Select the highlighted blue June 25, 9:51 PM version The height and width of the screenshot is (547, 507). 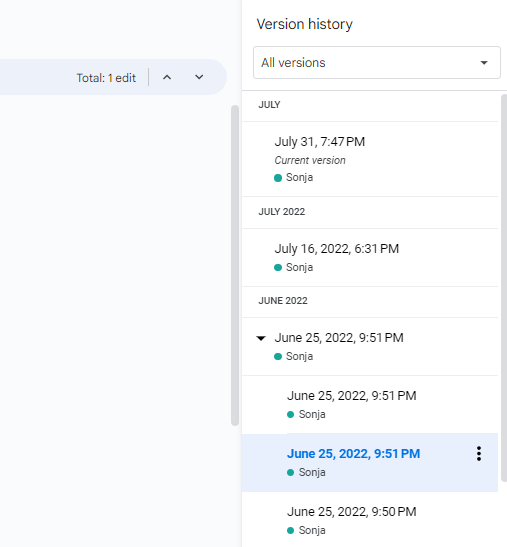point(370,463)
